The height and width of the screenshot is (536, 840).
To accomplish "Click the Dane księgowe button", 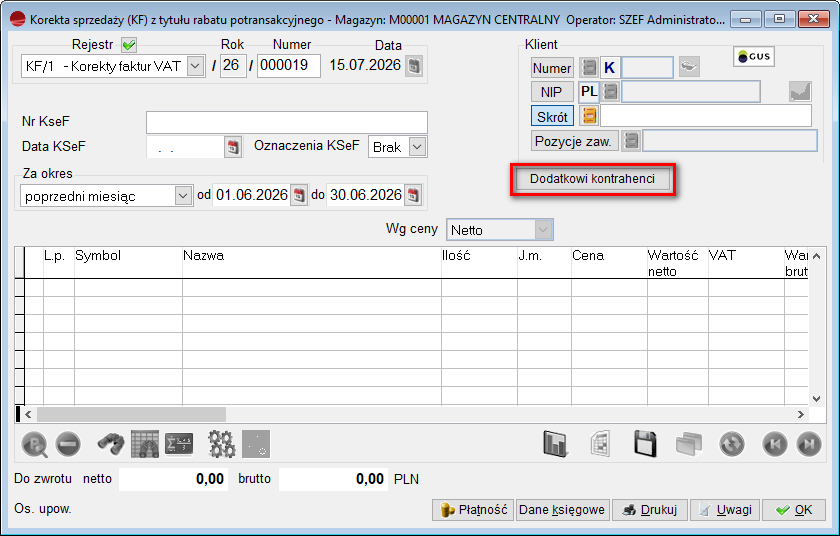I will [562, 510].
